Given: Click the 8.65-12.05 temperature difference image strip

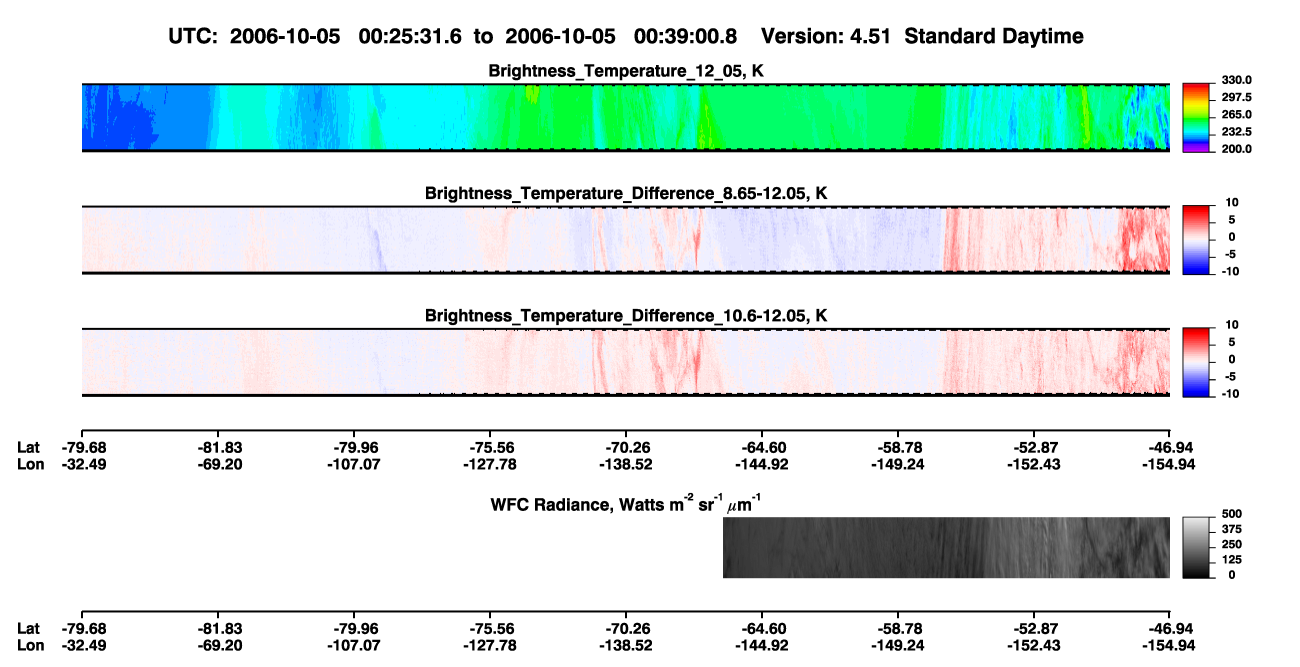Looking at the screenshot, I should point(625,240).
